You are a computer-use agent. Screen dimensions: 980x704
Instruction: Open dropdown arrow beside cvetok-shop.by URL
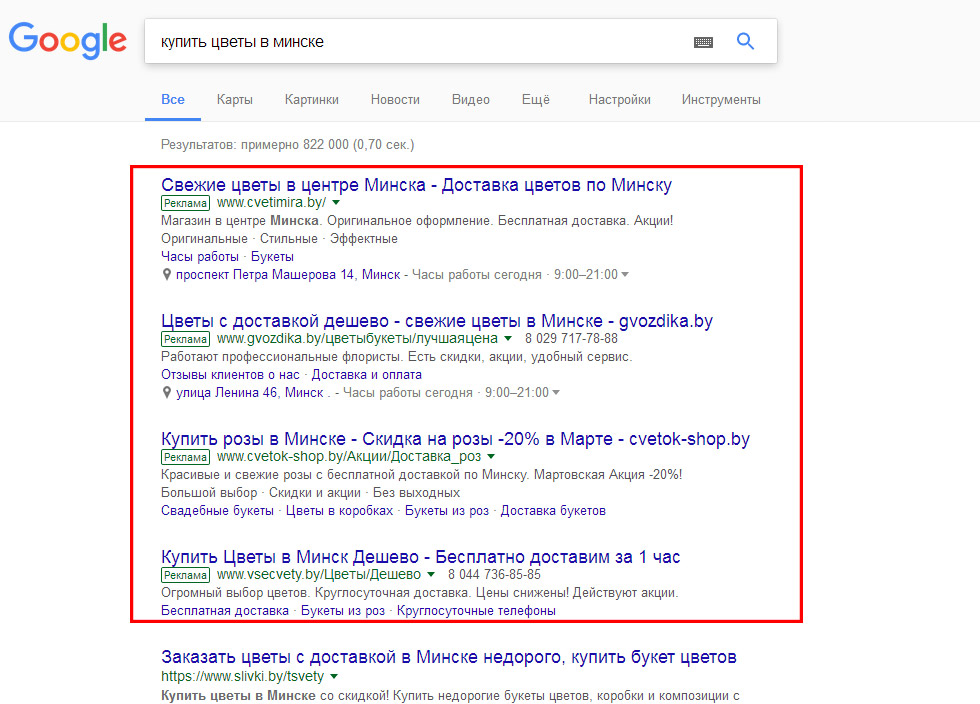click(491, 457)
